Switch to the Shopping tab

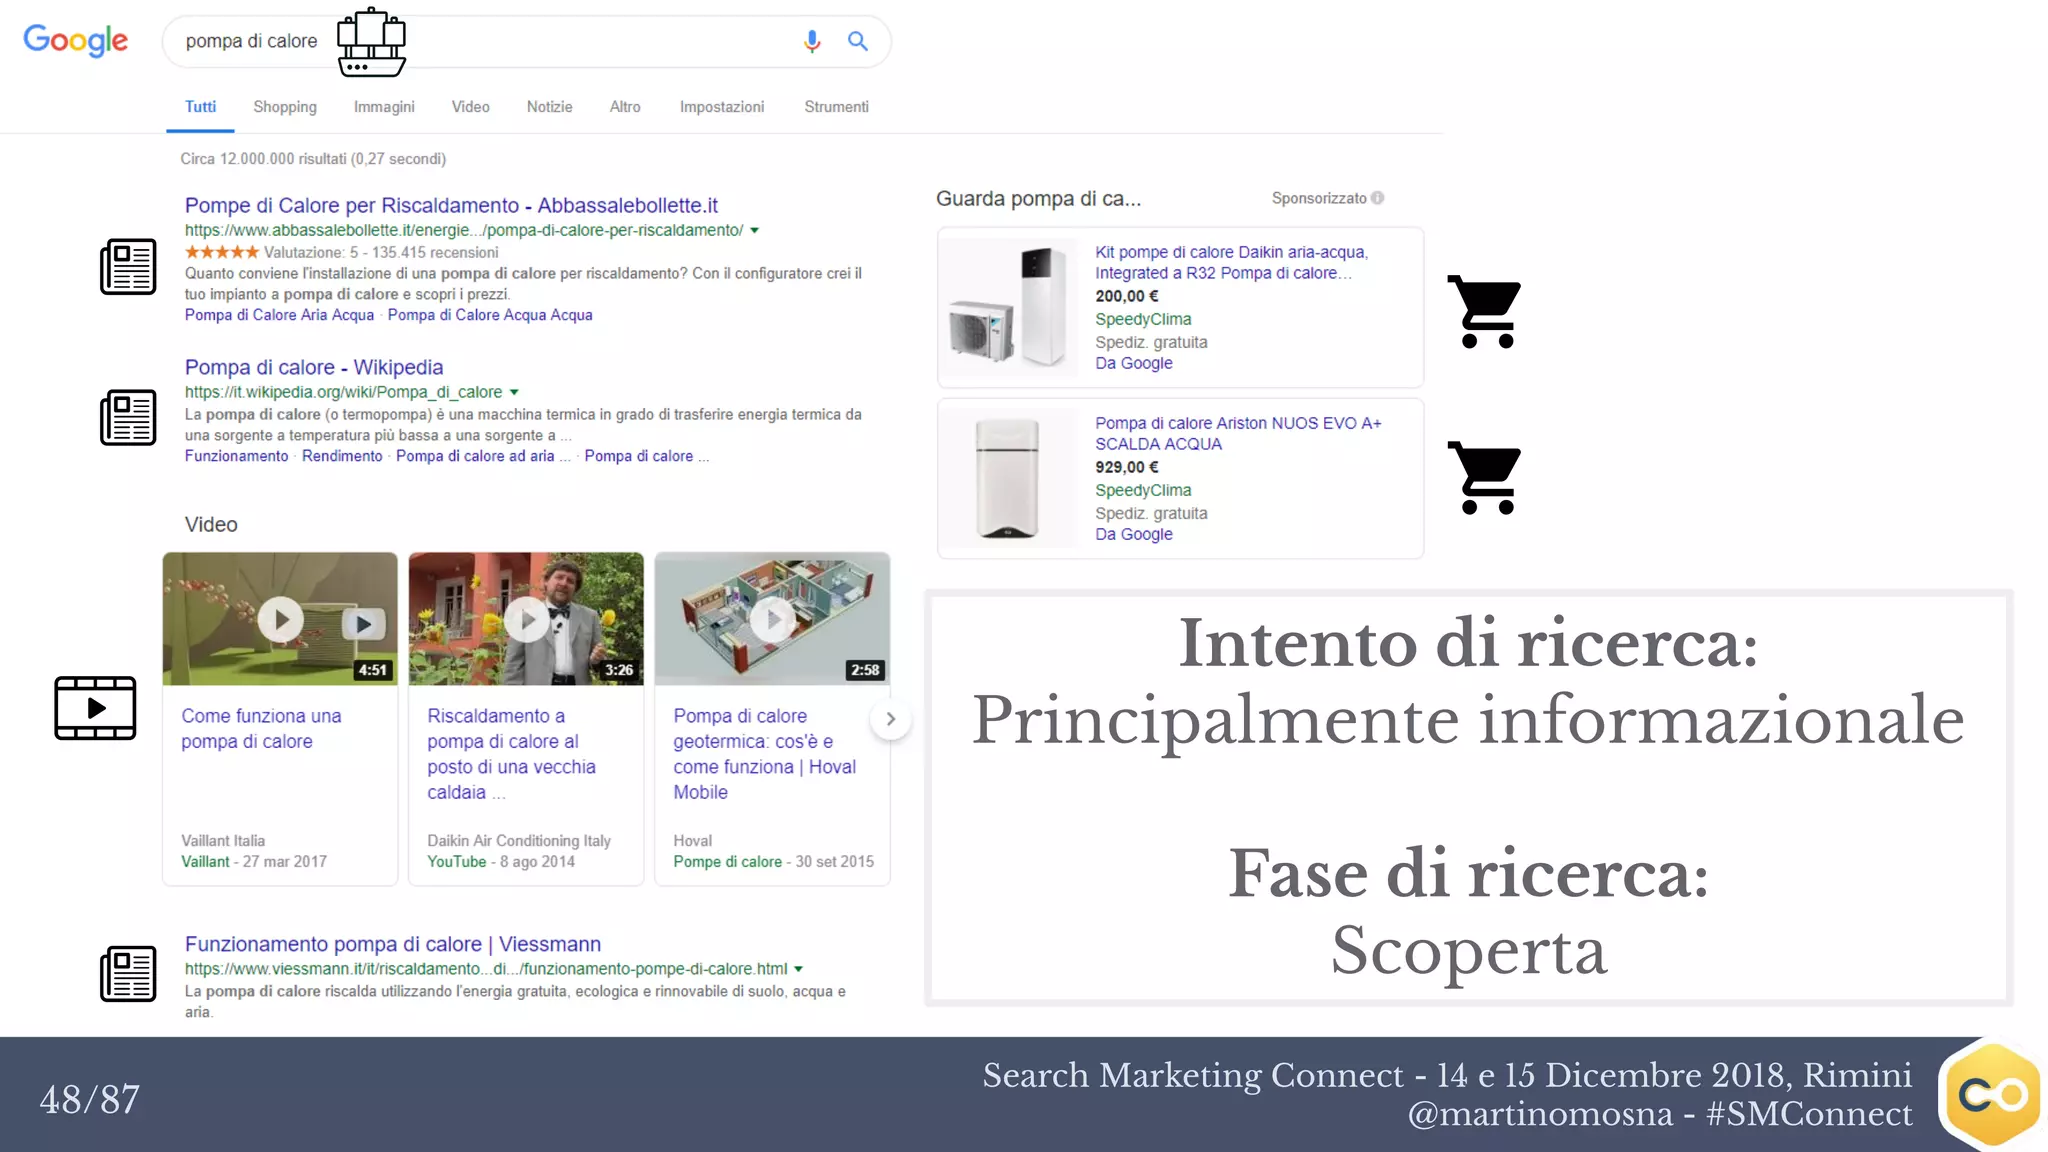(285, 107)
